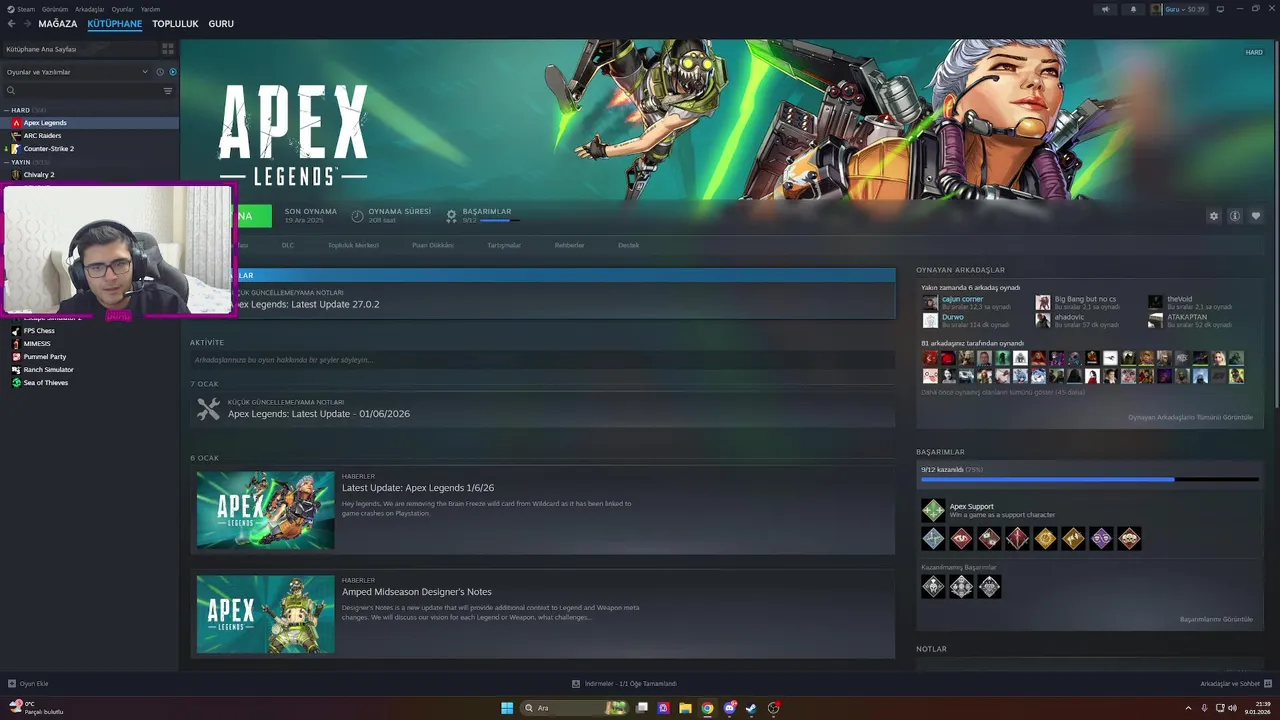Open the Arkadaşlar menu
Screen dimensions: 1280x720
pos(89,9)
